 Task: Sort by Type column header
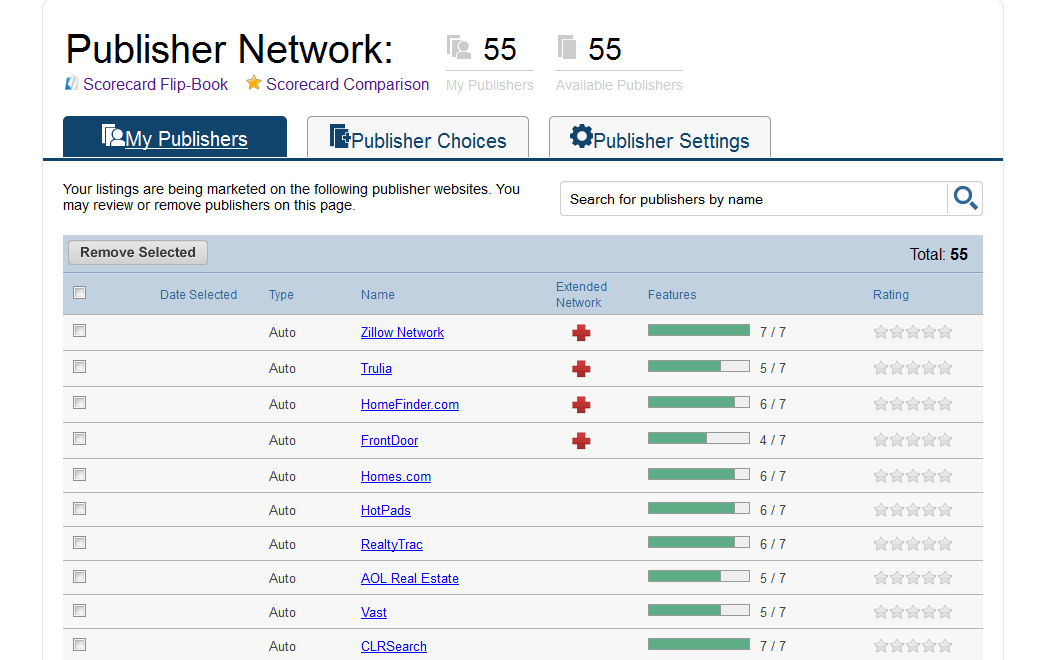281,294
